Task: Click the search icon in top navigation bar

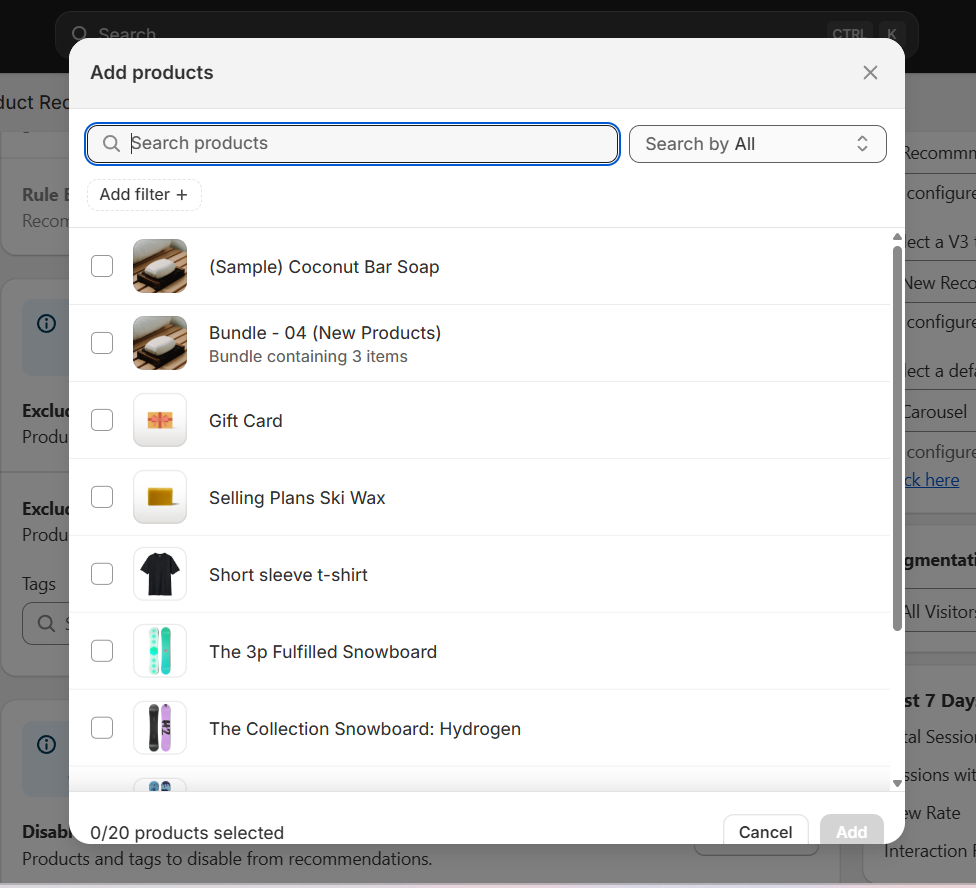Action: pyautogui.click(x=80, y=34)
